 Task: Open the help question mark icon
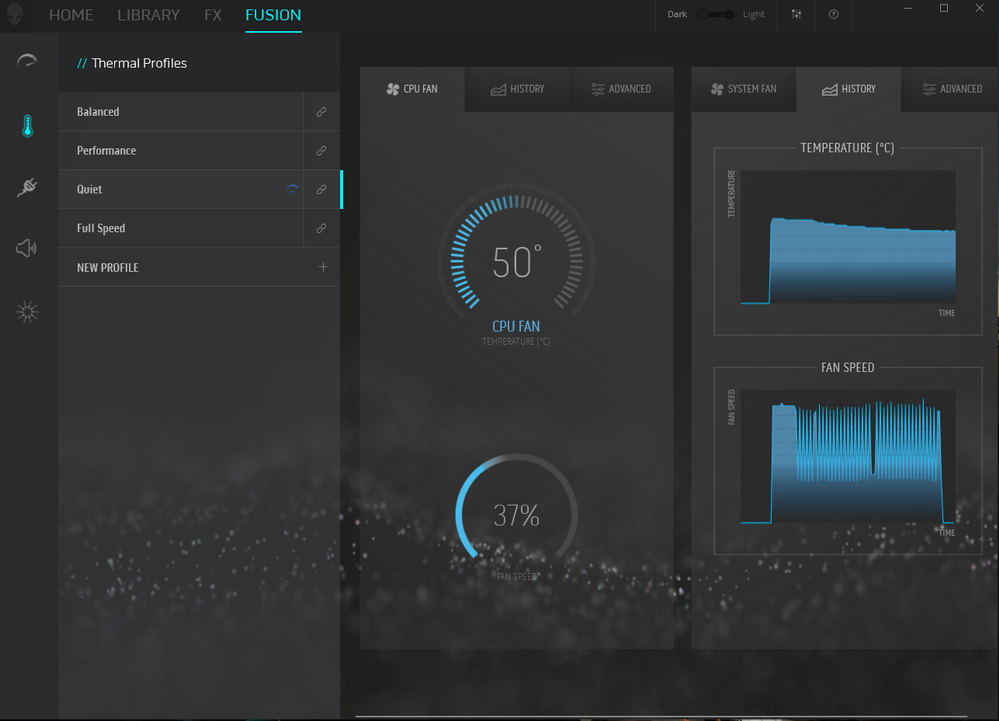(x=833, y=14)
